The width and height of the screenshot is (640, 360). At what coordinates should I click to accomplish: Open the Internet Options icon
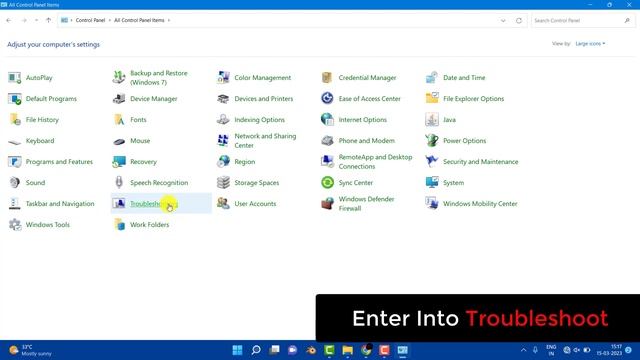click(327, 120)
